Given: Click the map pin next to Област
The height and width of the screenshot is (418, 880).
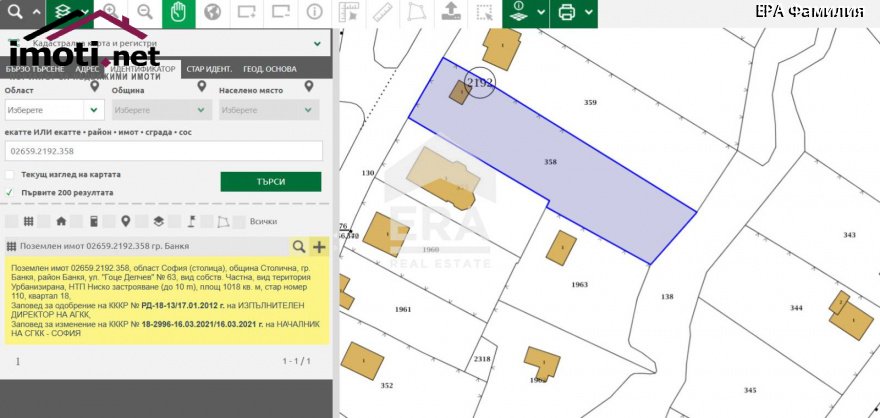Looking at the screenshot, I should [x=94, y=86].
